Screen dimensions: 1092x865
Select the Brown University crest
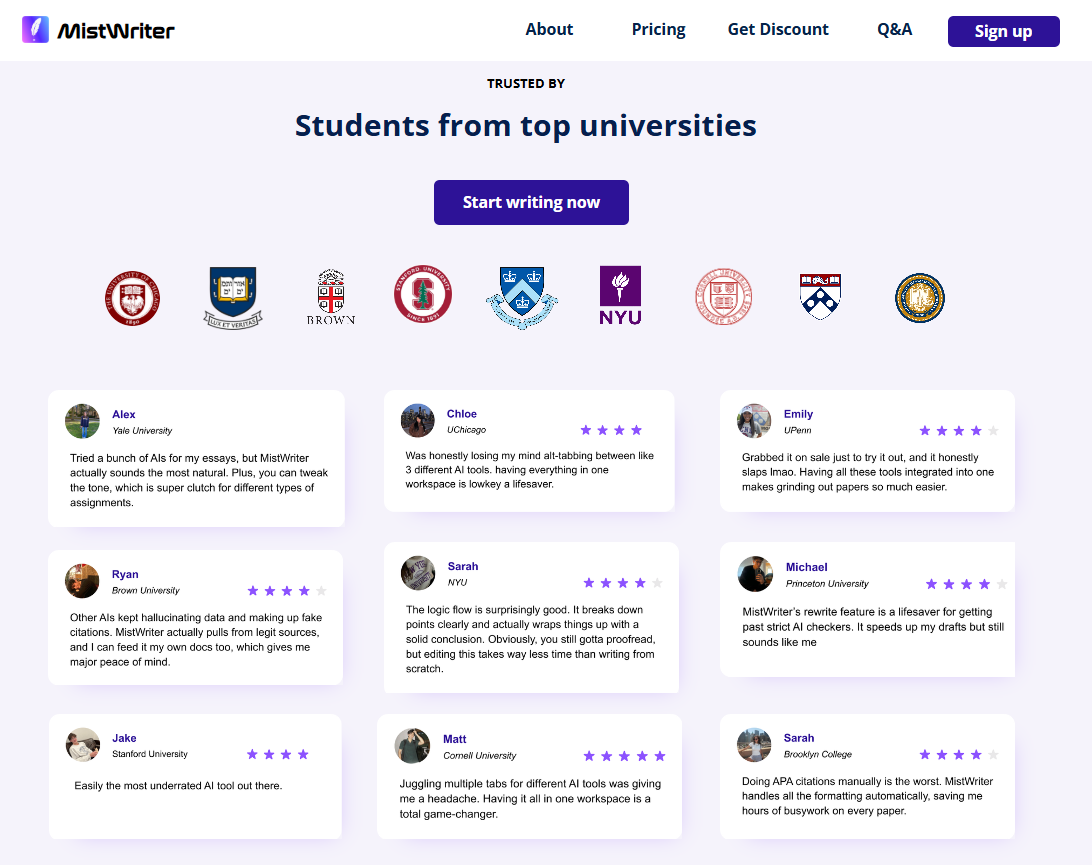(x=331, y=297)
